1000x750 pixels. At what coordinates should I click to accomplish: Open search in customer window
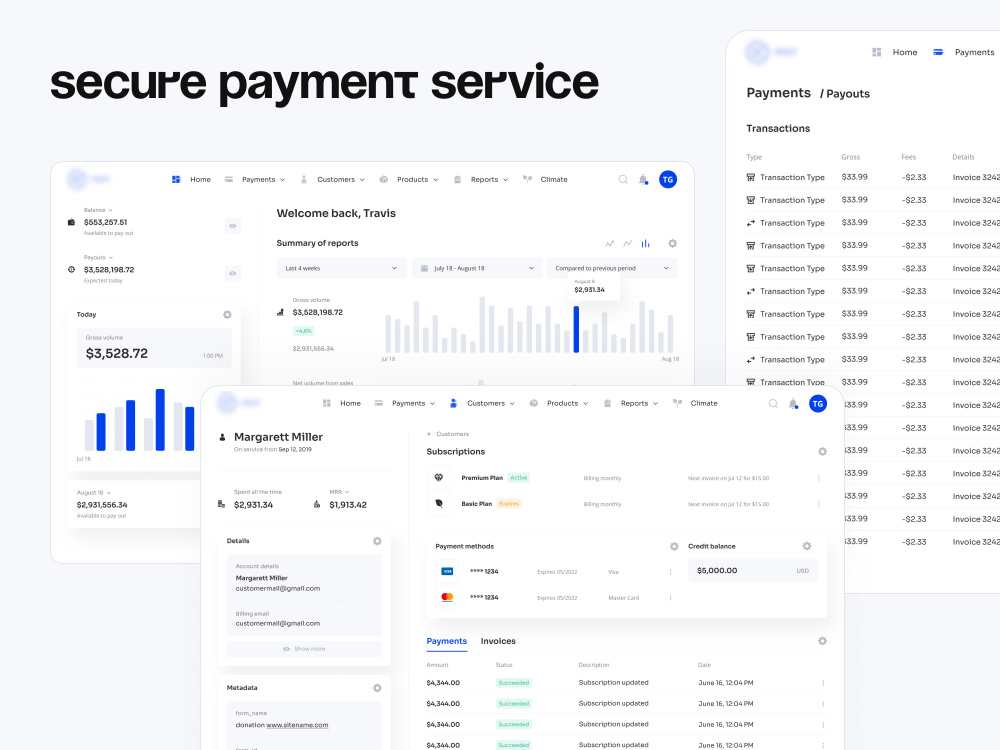tap(773, 404)
